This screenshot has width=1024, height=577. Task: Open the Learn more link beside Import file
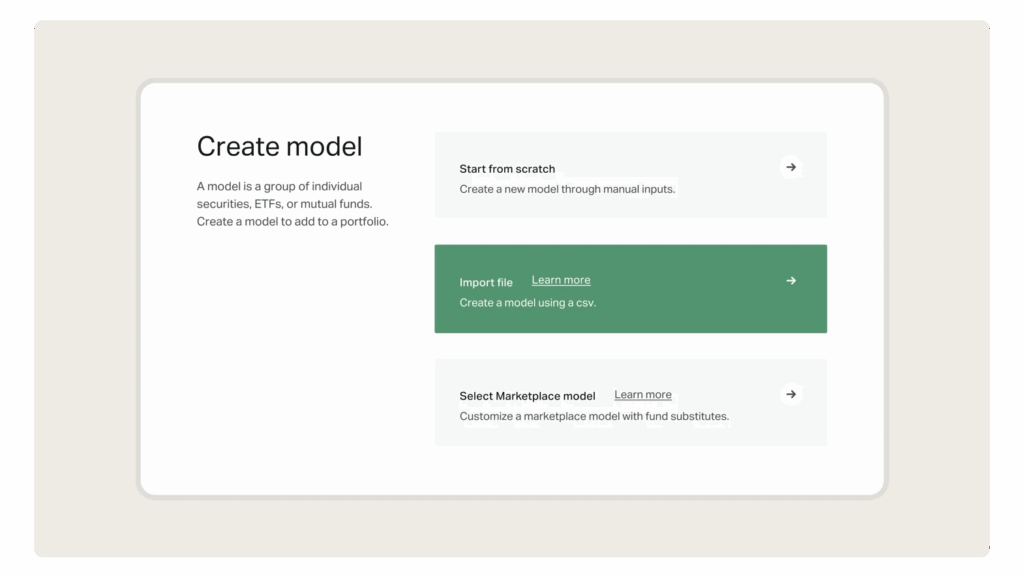(x=560, y=280)
